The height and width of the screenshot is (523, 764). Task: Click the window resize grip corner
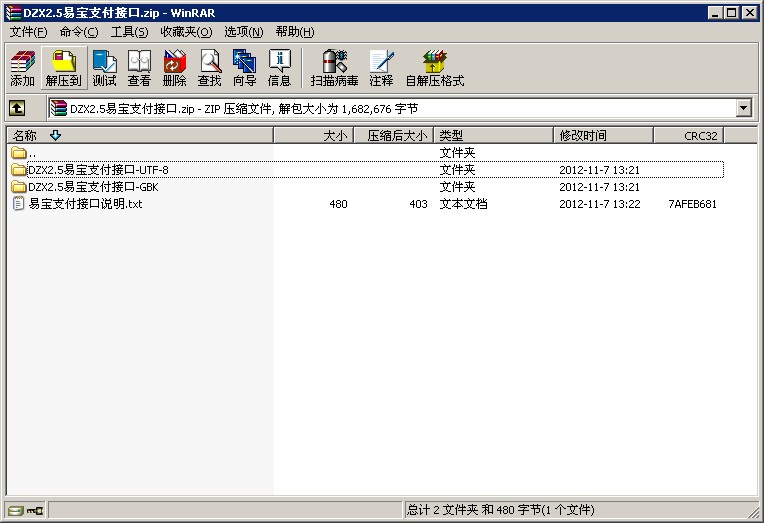click(754, 512)
